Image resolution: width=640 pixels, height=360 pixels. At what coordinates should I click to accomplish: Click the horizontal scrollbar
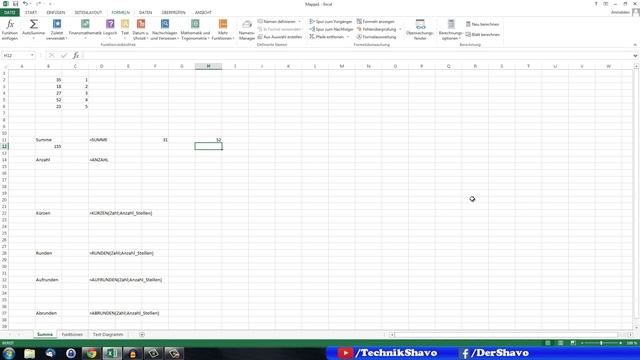click(506, 335)
